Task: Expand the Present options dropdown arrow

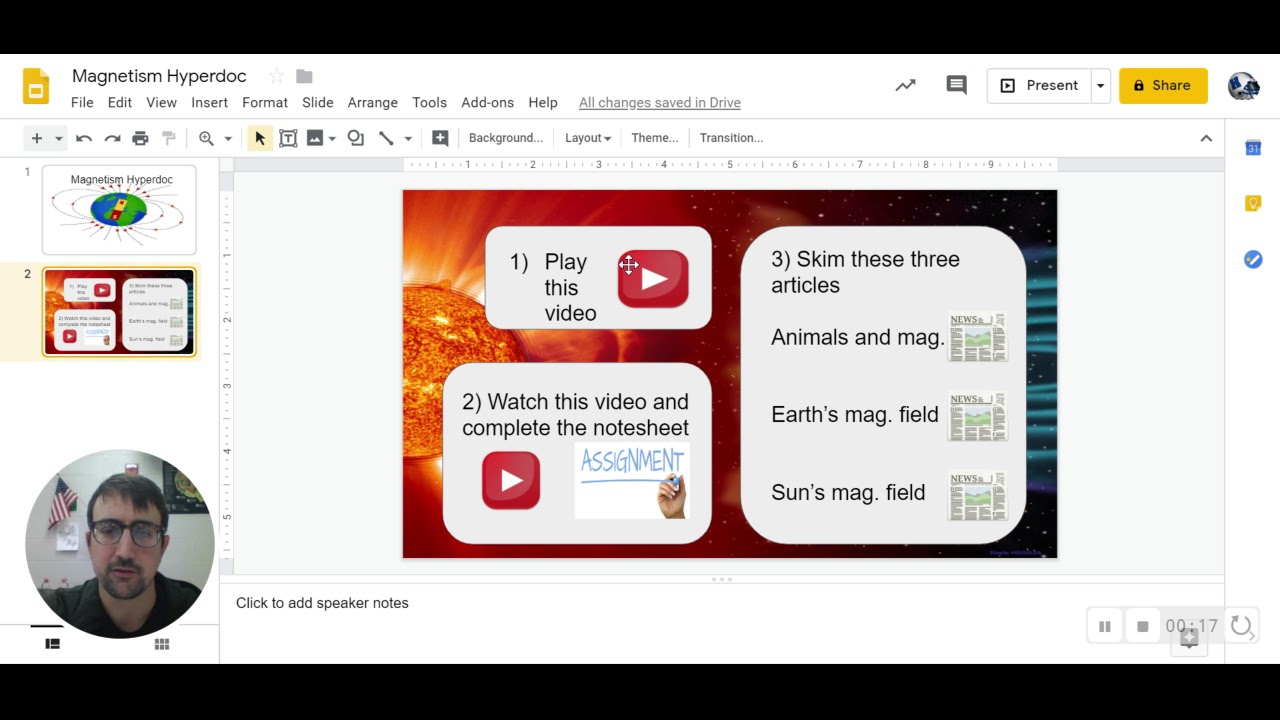Action: coord(1100,86)
